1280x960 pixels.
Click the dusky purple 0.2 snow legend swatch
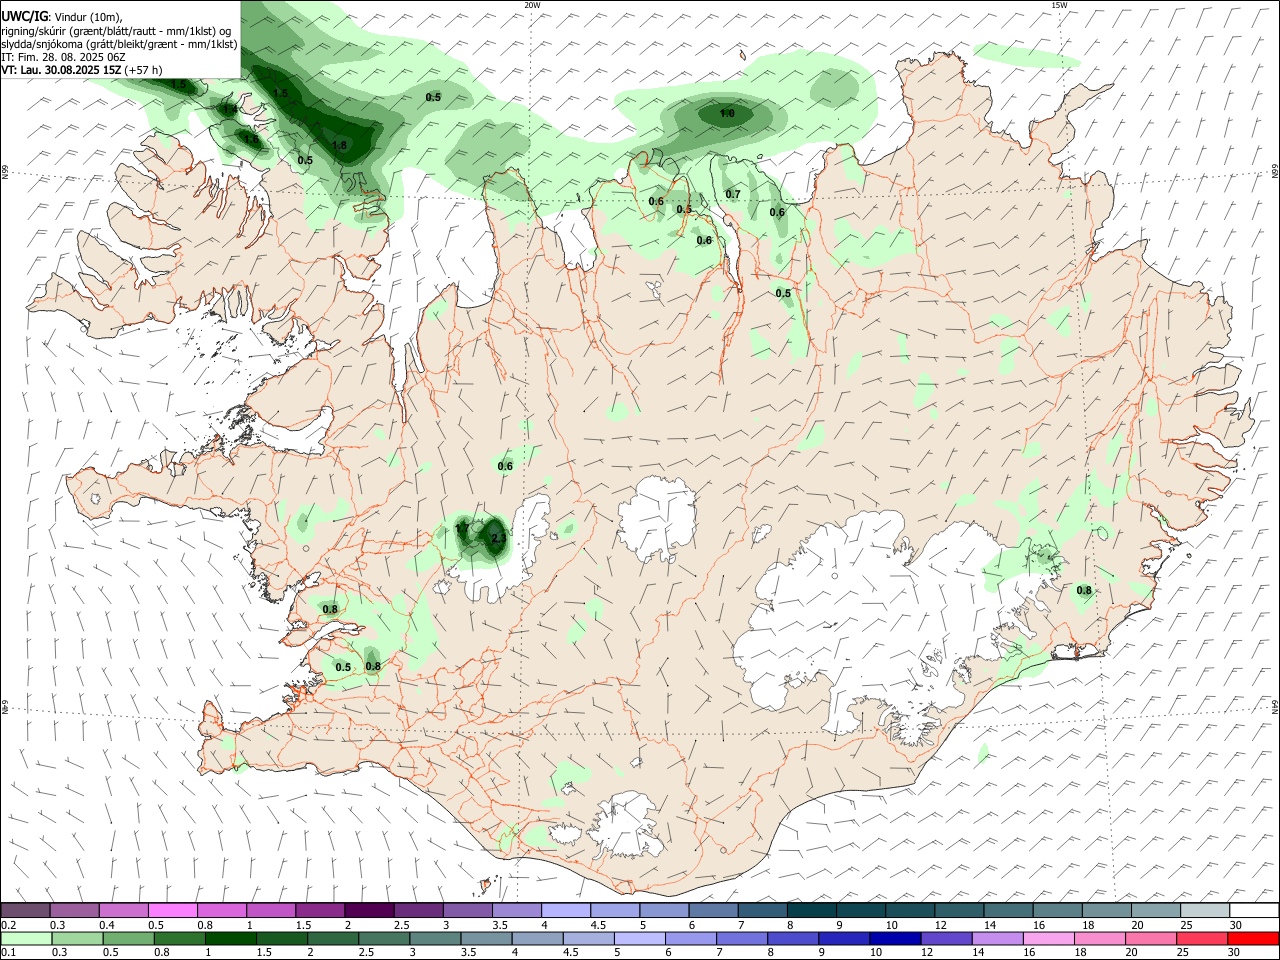point(25,910)
